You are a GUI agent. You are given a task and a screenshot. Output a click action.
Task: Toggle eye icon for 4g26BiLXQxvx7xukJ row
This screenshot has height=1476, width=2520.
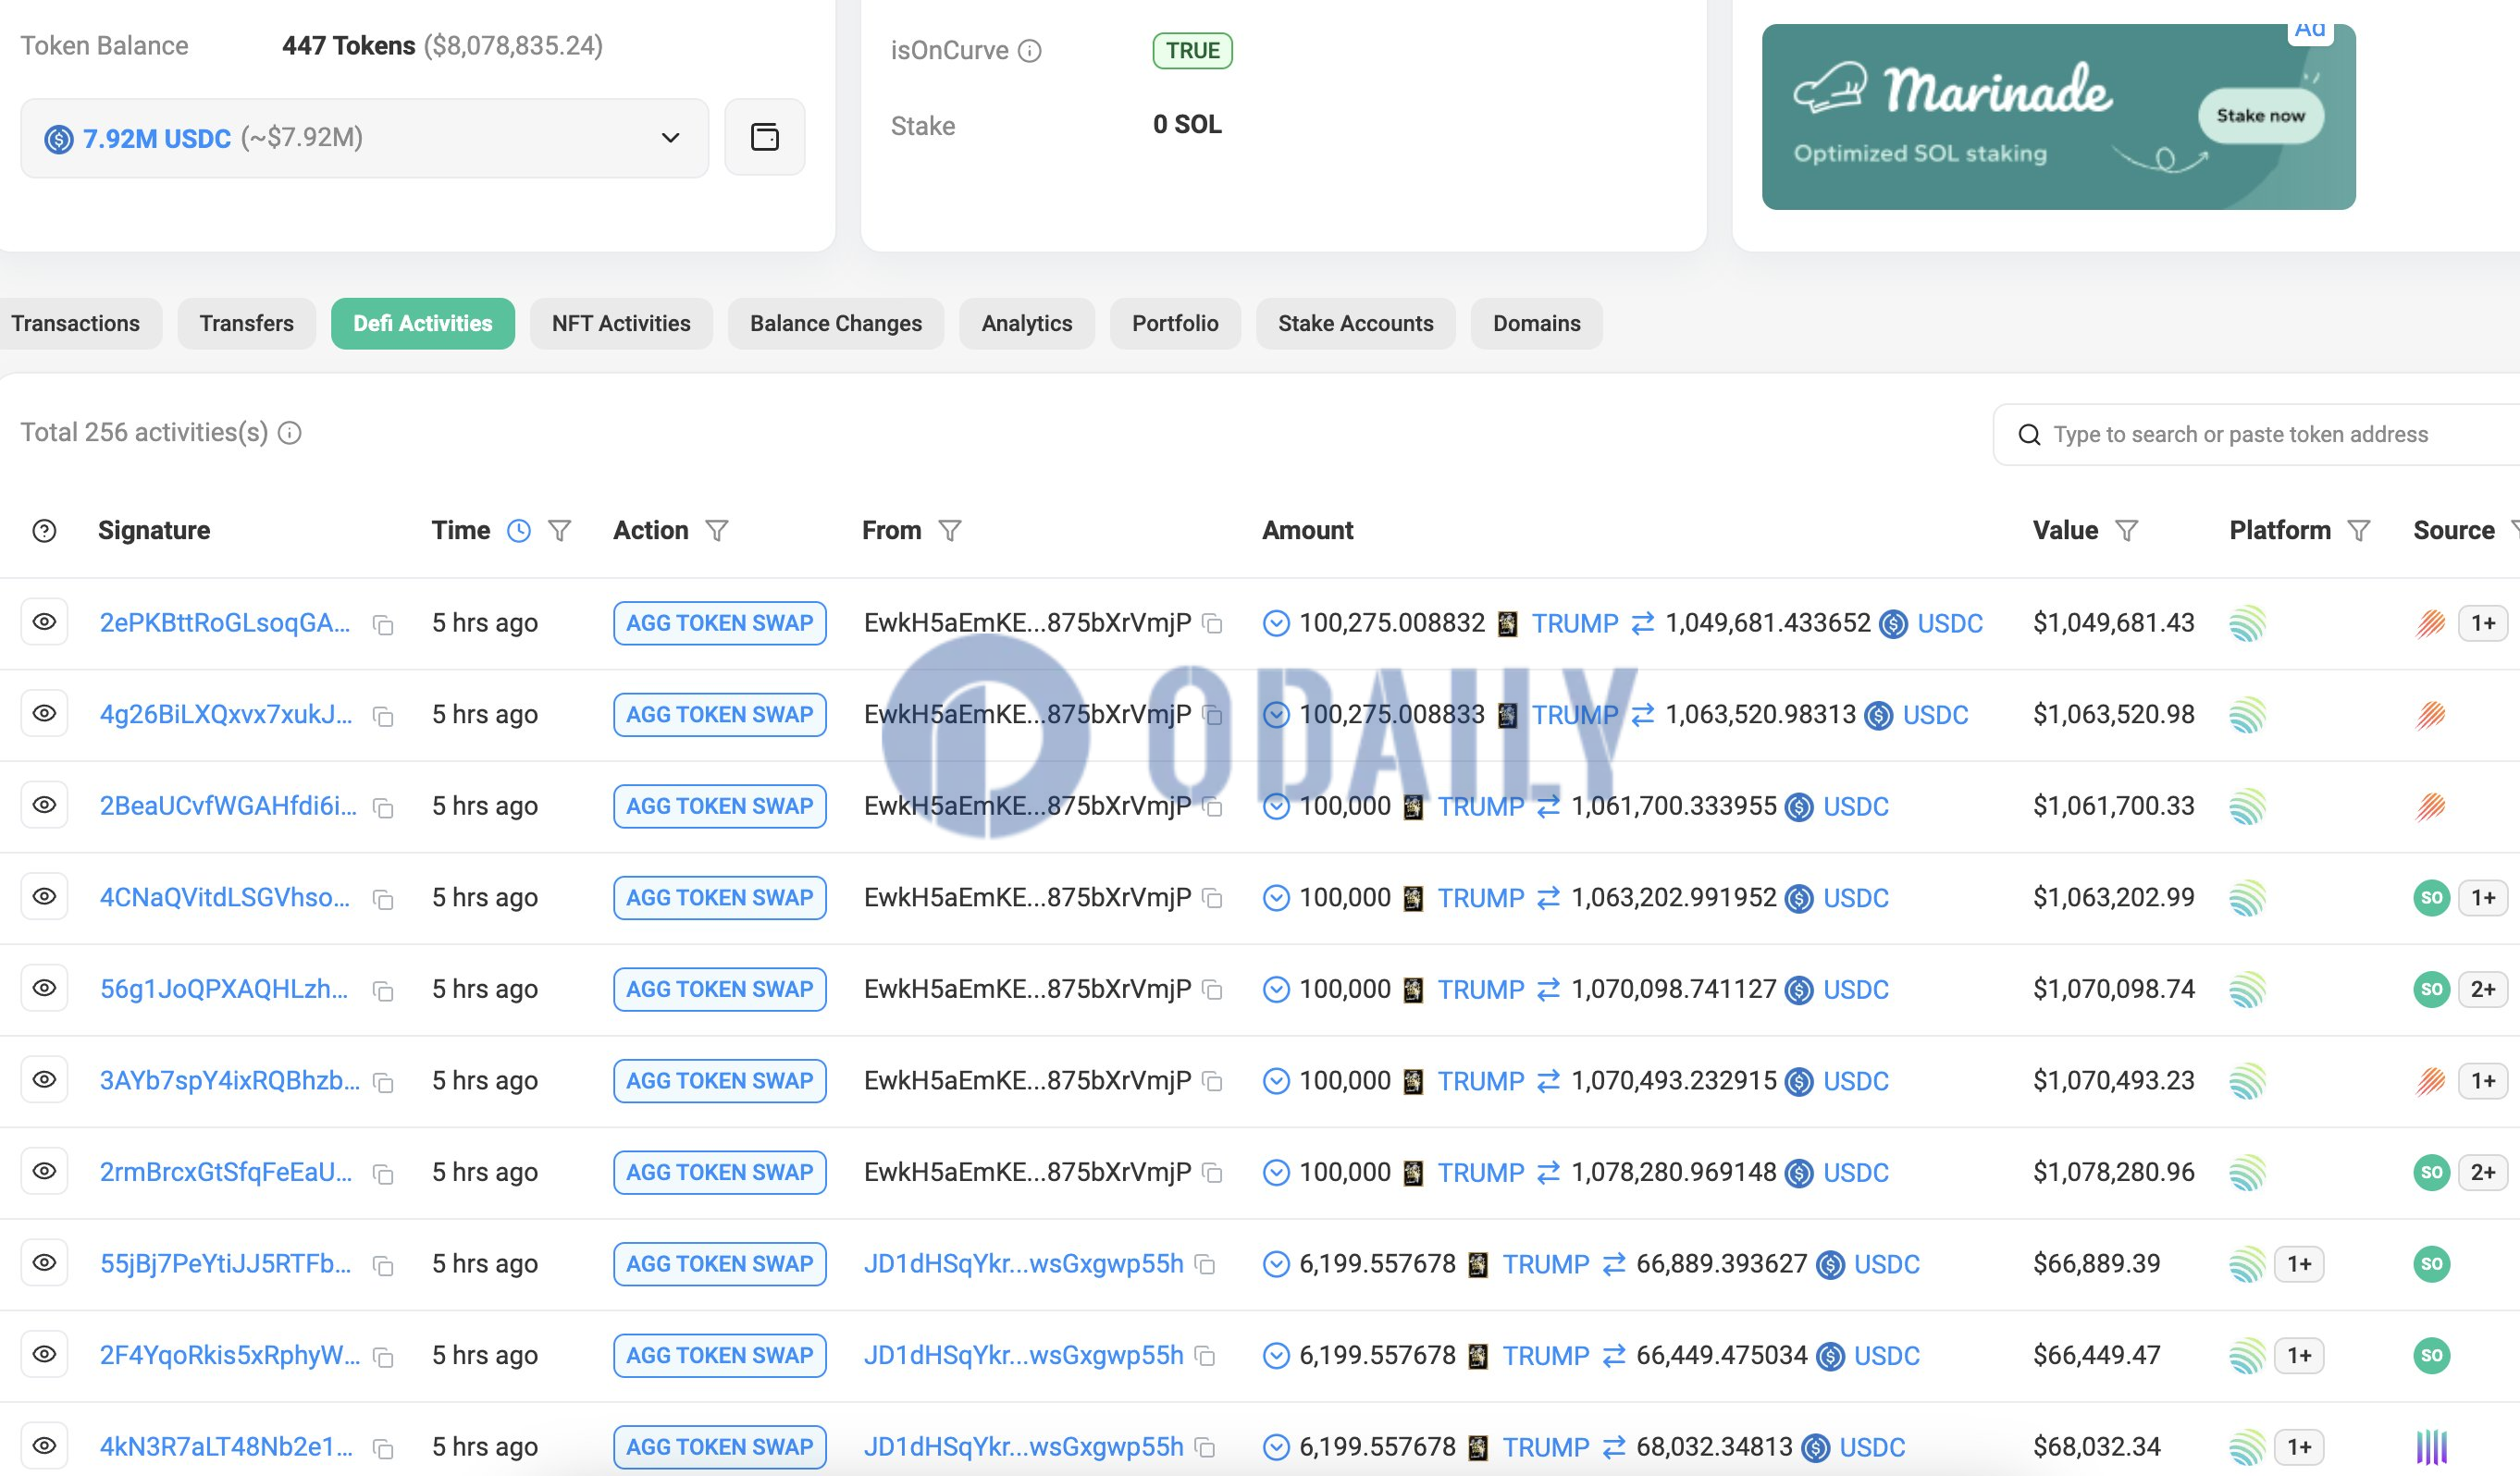[44, 713]
